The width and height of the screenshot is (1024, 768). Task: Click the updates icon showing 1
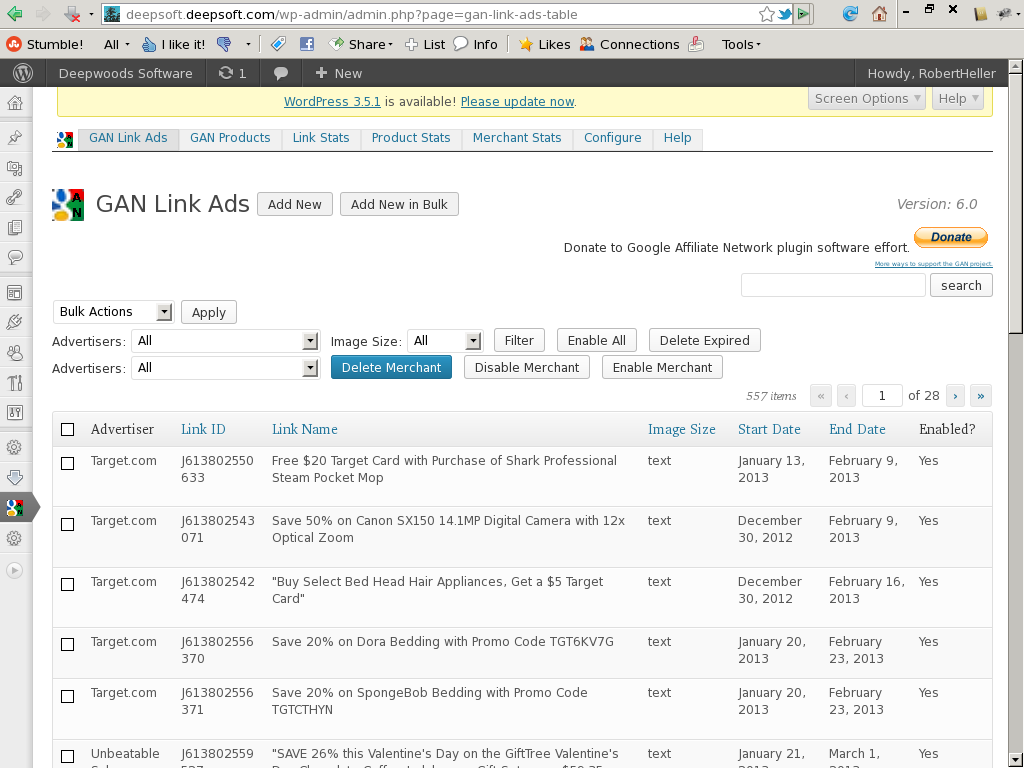pyautogui.click(x=232, y=73)
